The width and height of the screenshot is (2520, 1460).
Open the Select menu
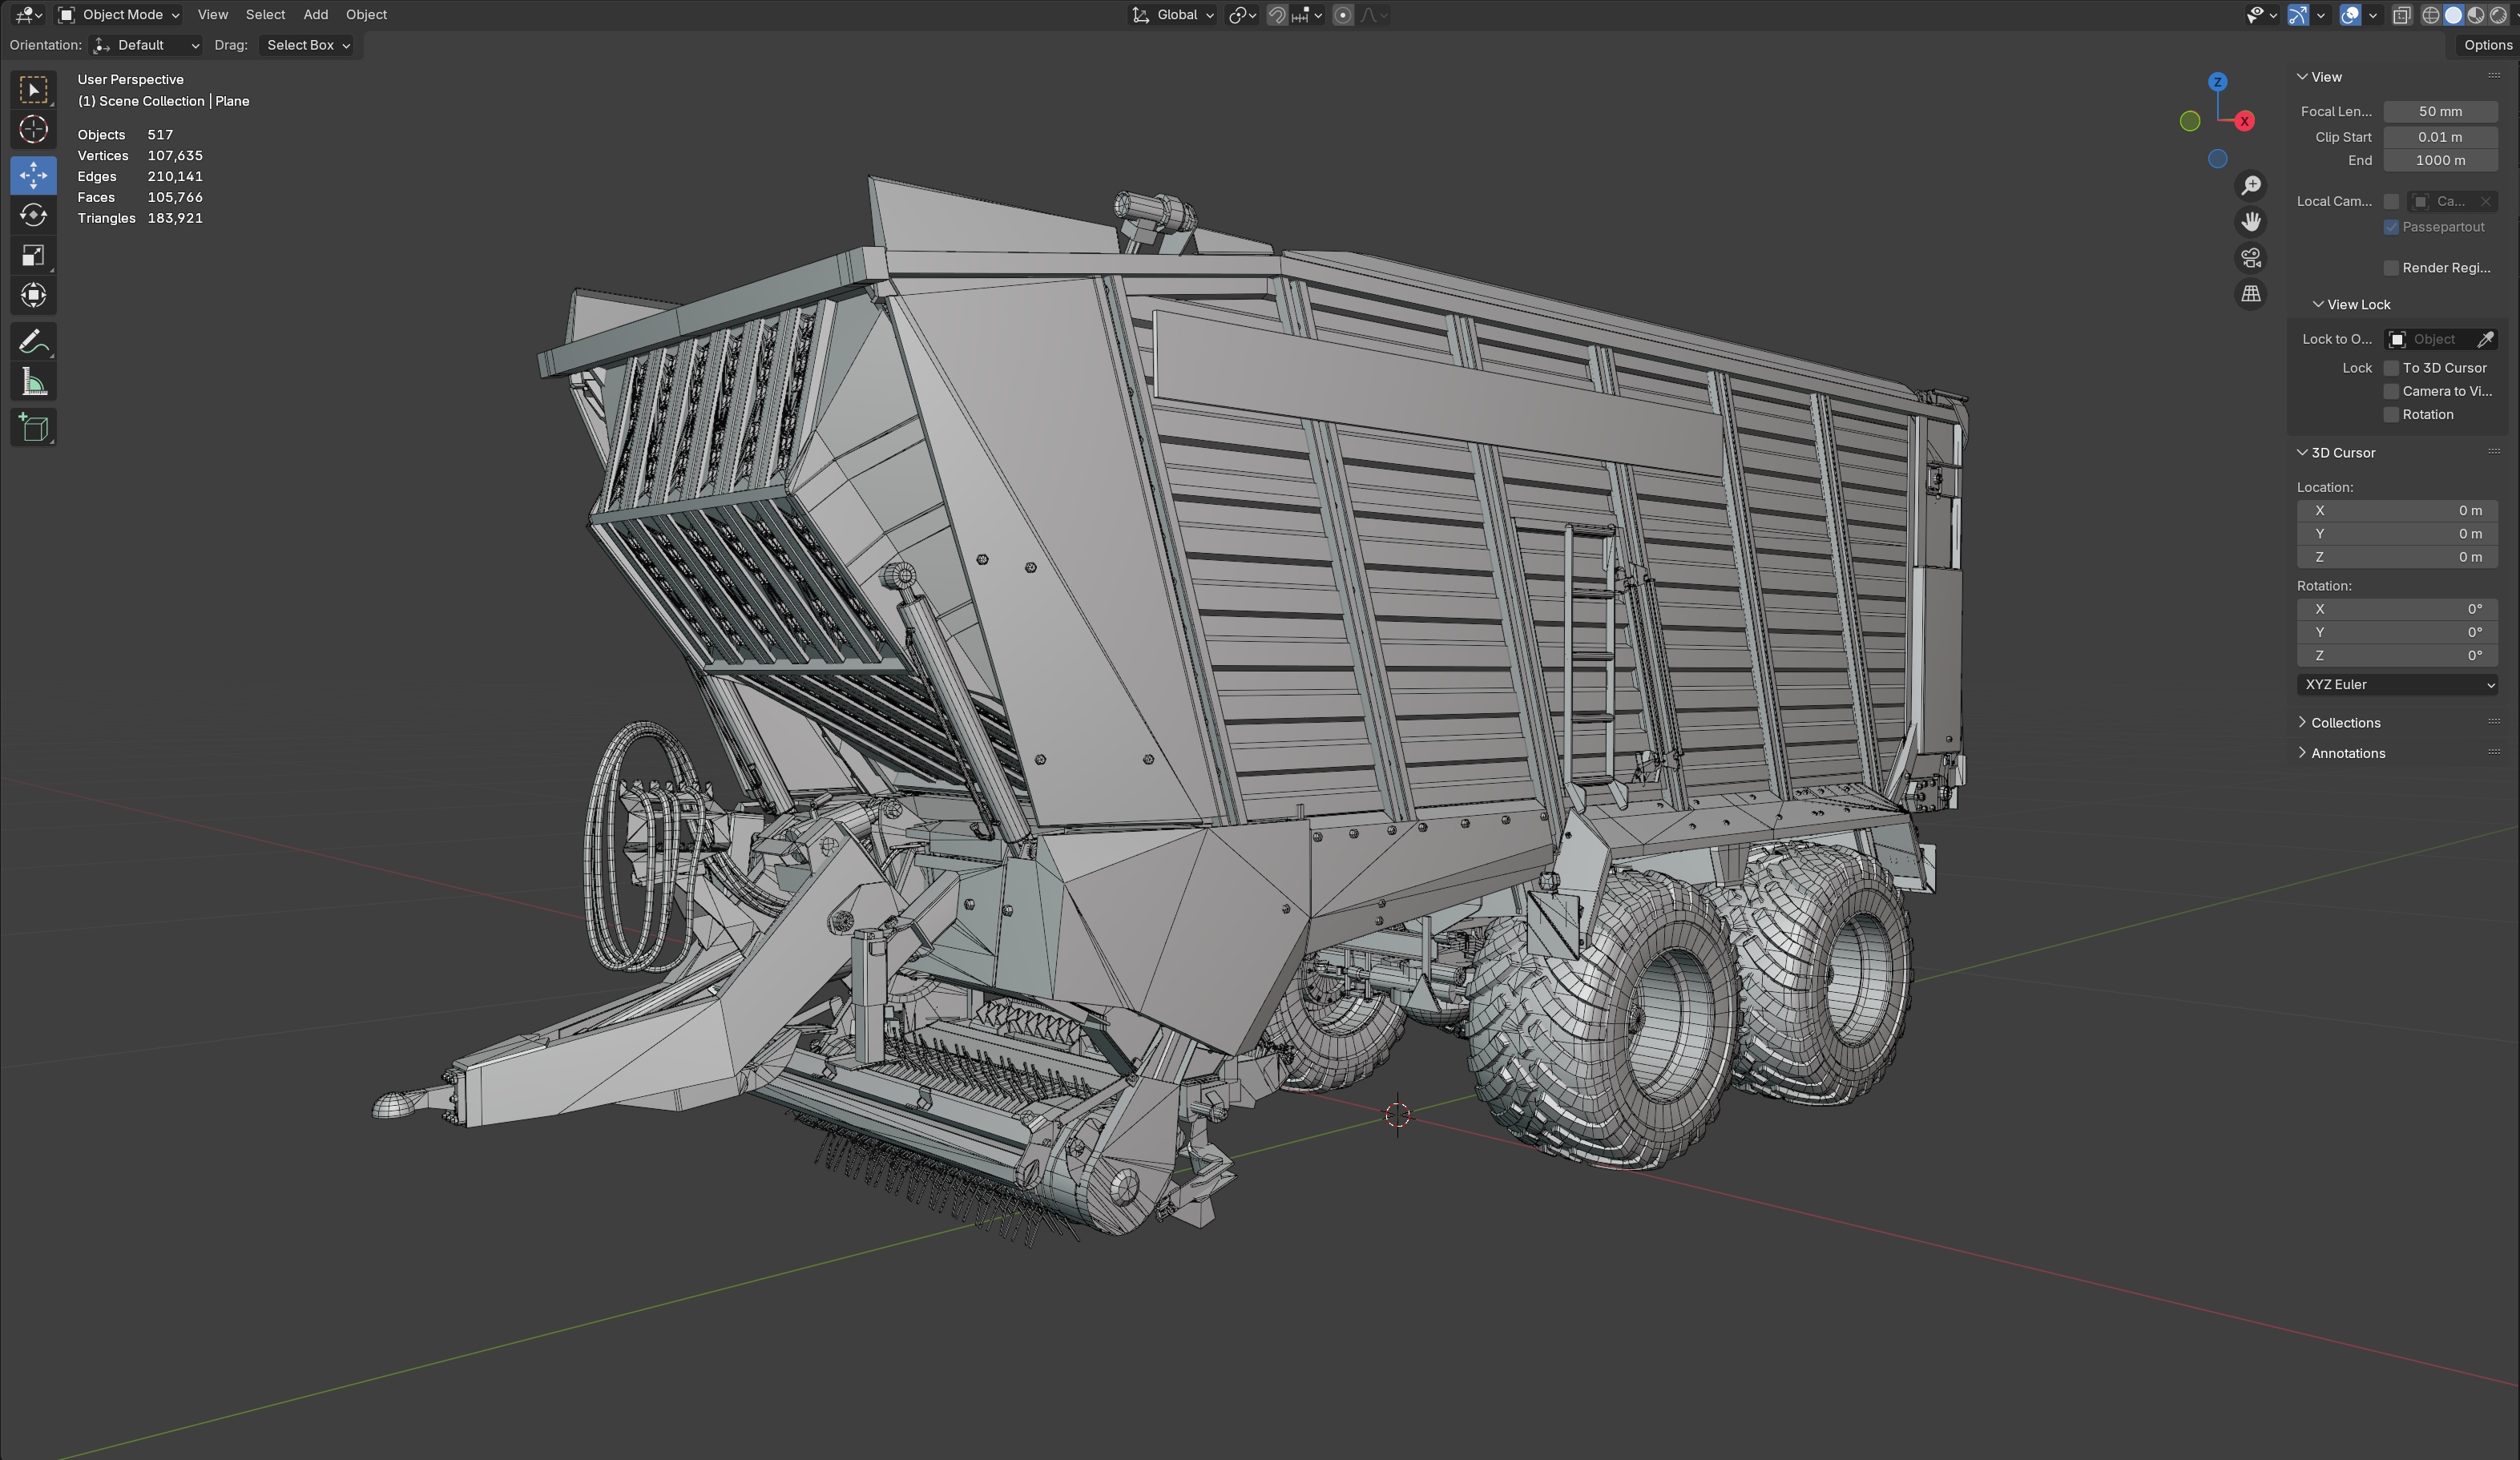[265, 15]
